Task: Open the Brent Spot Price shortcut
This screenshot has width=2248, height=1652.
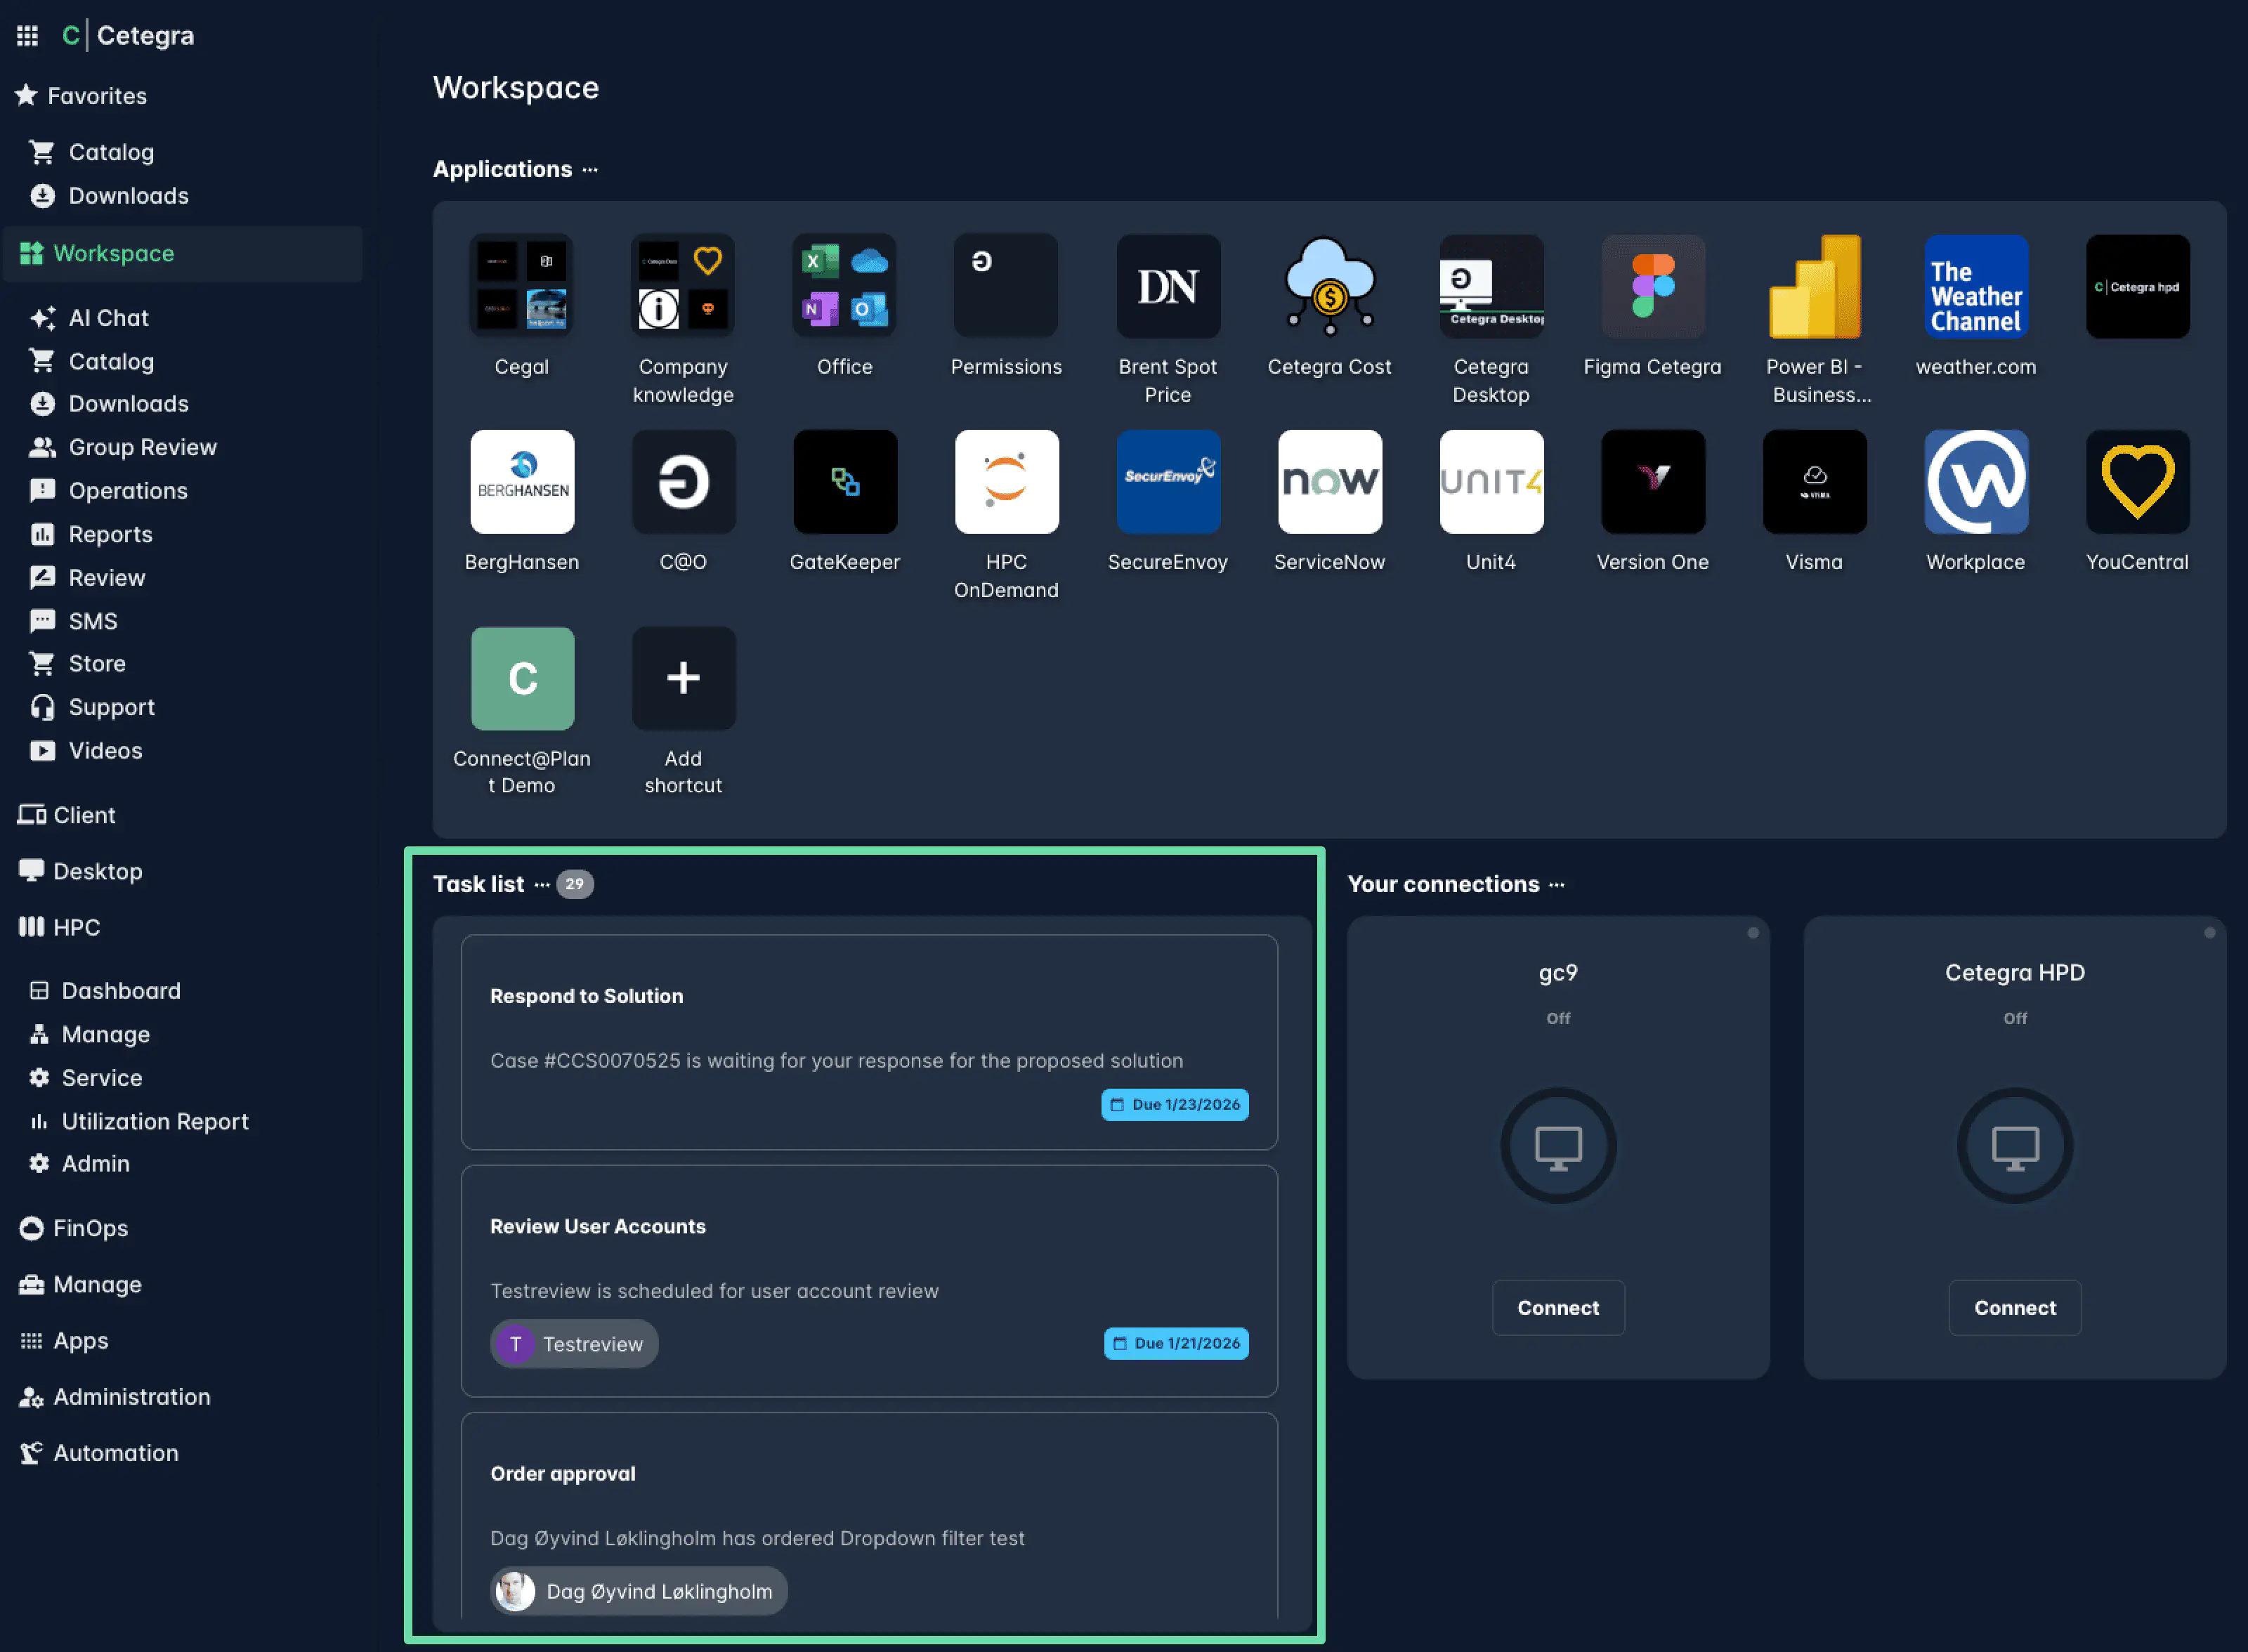Action: coord(1167,287)
